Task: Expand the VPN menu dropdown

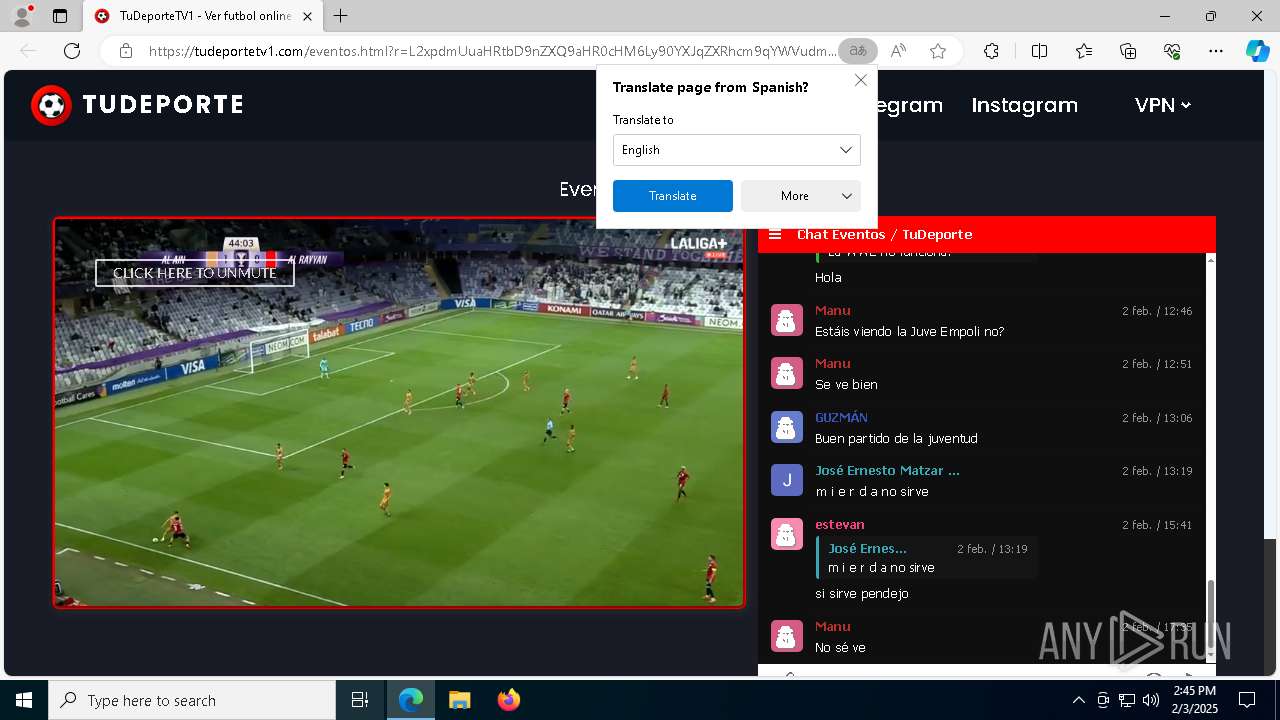Action: (x=1163, y=105)
